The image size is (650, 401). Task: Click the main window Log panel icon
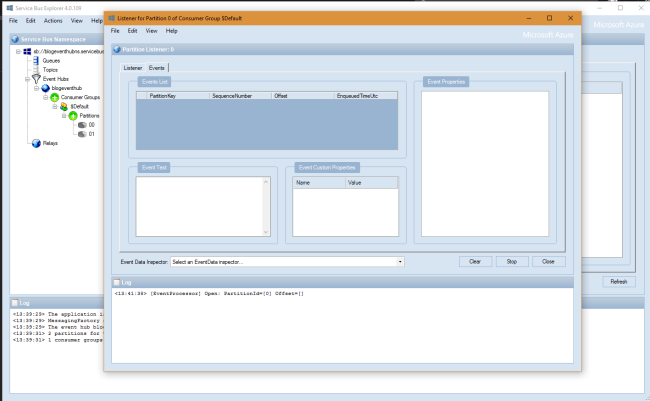[15, 303]
